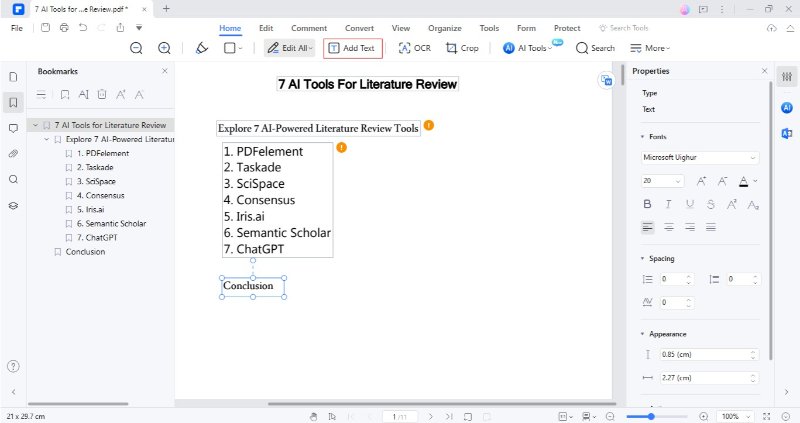Switch to the Protect tab
Screen dimensions: 800x423
[567, 28]
